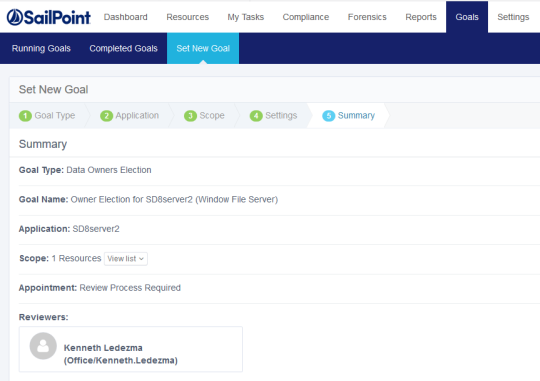The height and width of the screenshot is (381, 540).
Task: Open the Reports menu
Action: (421, 17)
